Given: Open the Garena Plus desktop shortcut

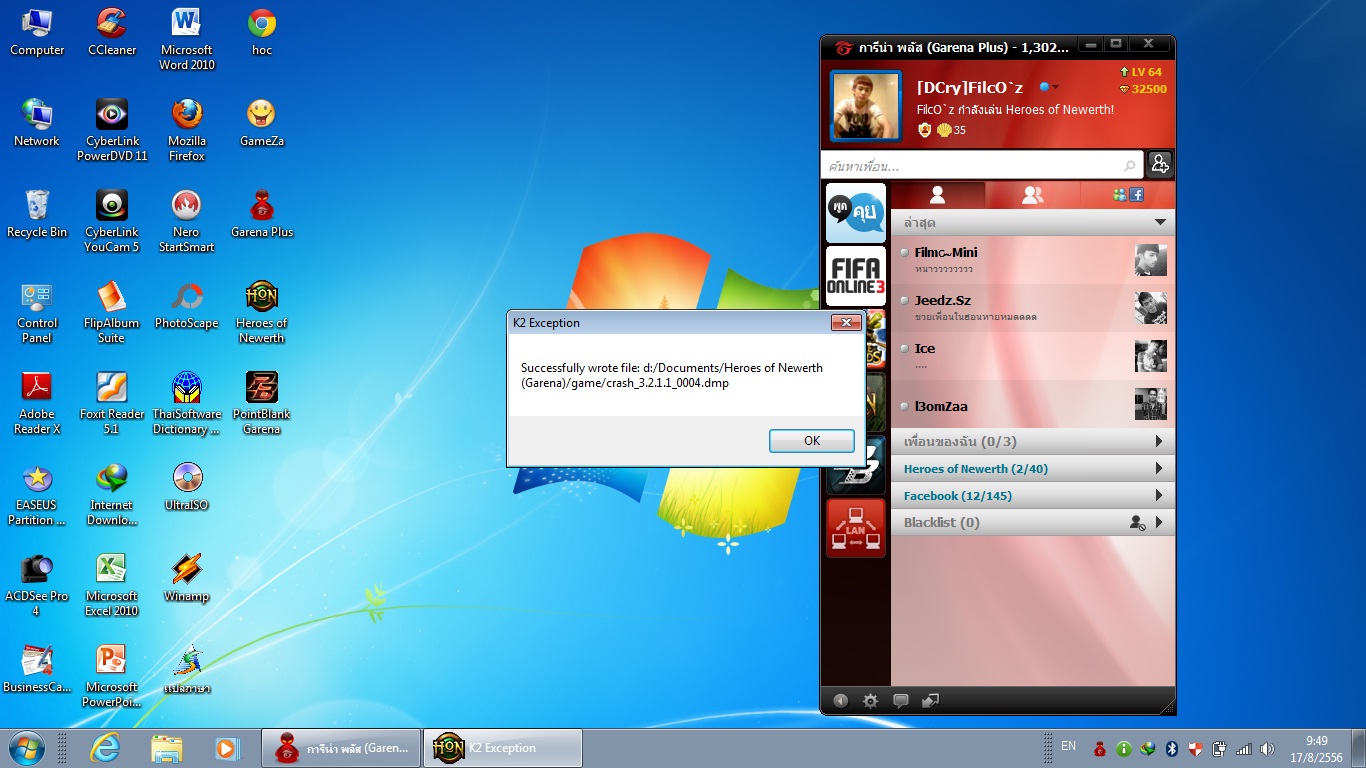Looking at the screenshot, I should 262,214.
